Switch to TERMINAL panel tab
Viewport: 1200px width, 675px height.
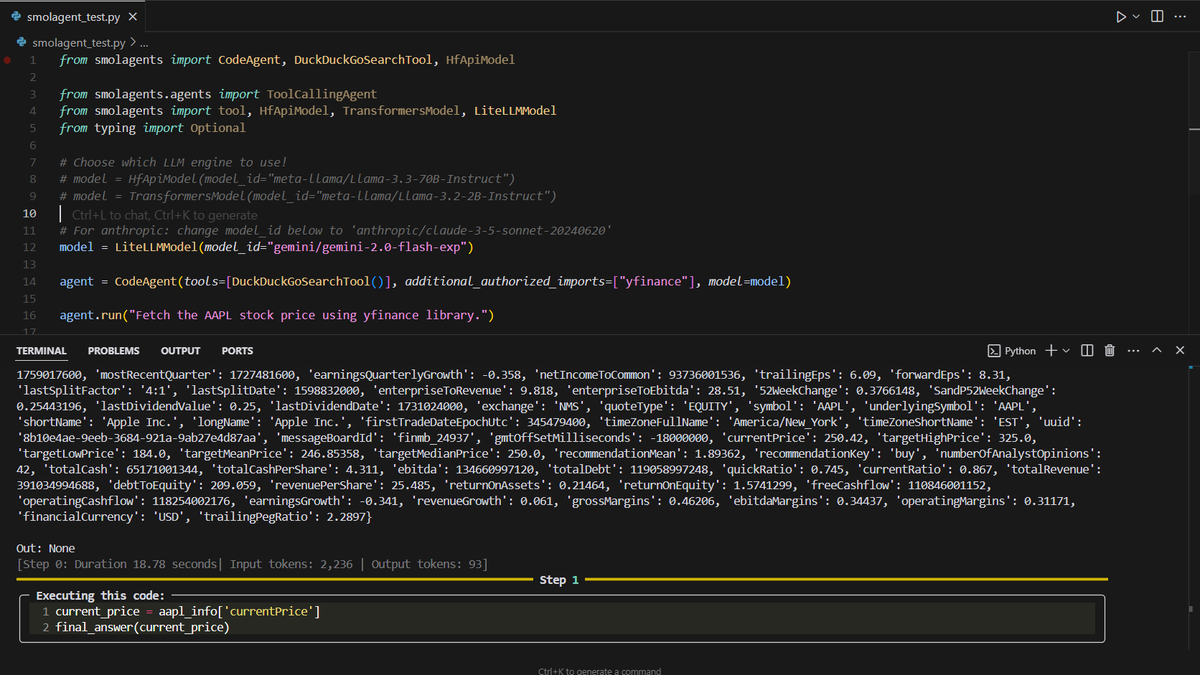[x=41, y=351]
